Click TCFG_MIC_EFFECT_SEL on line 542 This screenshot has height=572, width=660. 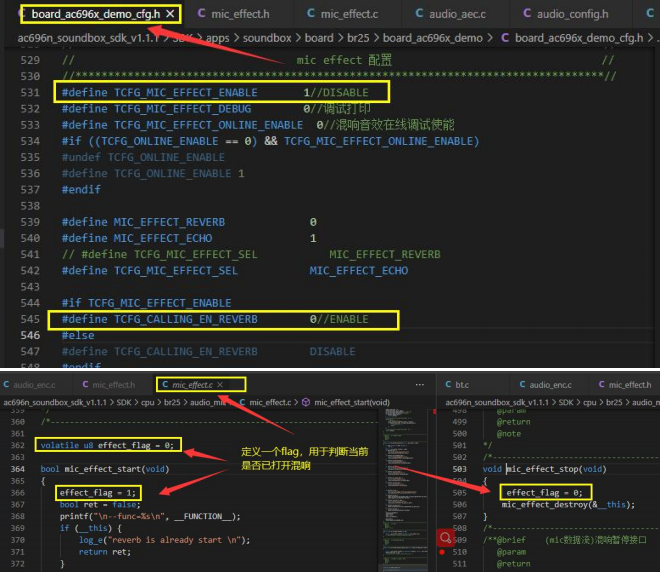(176, 271)
